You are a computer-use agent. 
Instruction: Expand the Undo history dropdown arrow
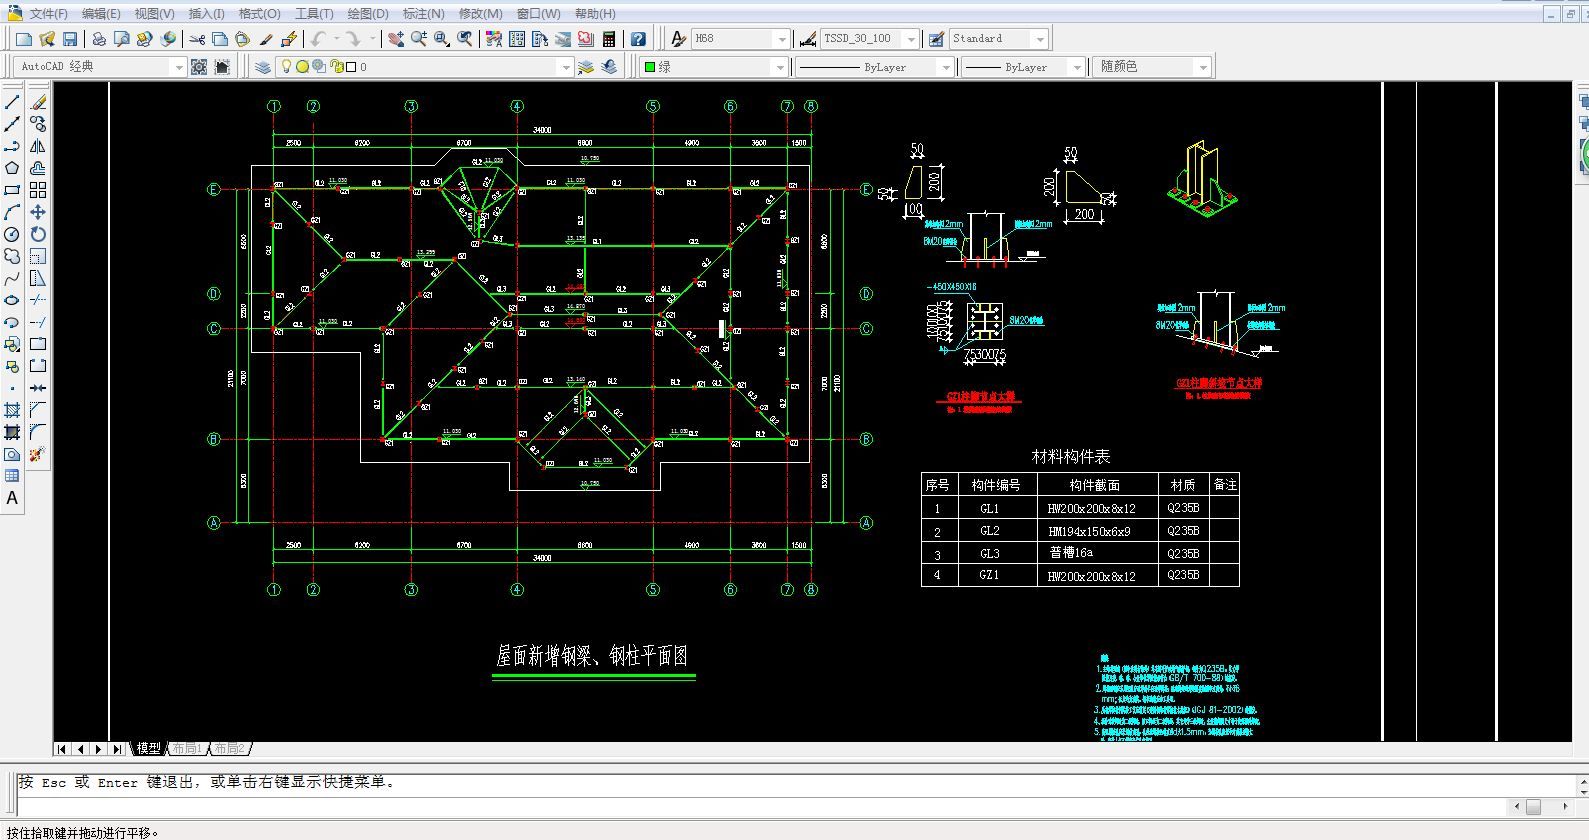click(336, 39)
